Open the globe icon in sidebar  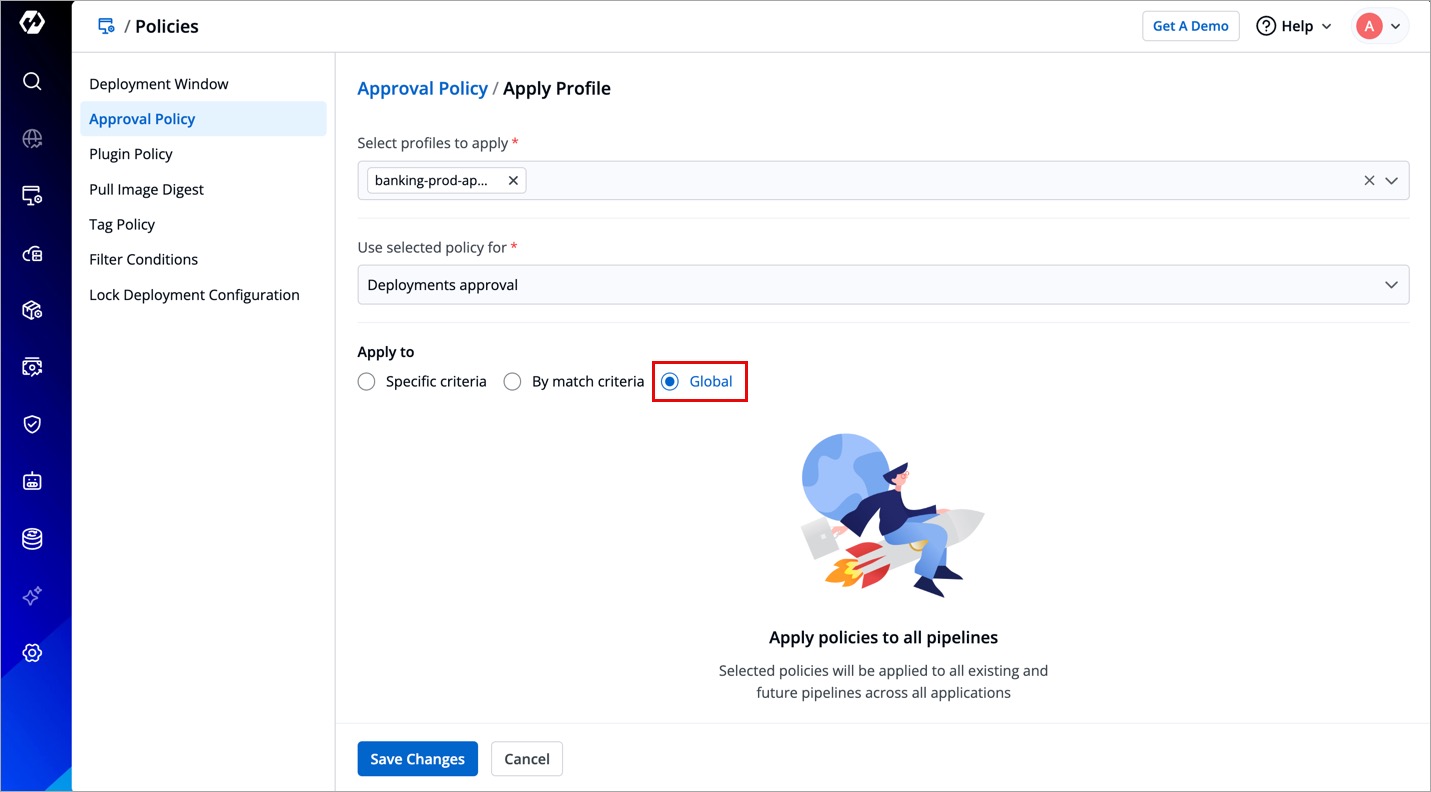pyautogui.click(x=32, y=139)
